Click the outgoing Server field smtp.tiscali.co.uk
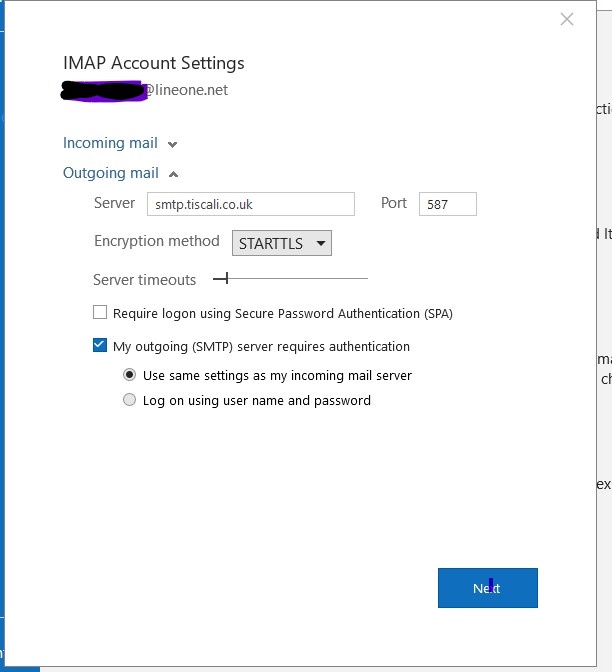612x672 pixels. [x=250, y=204]
